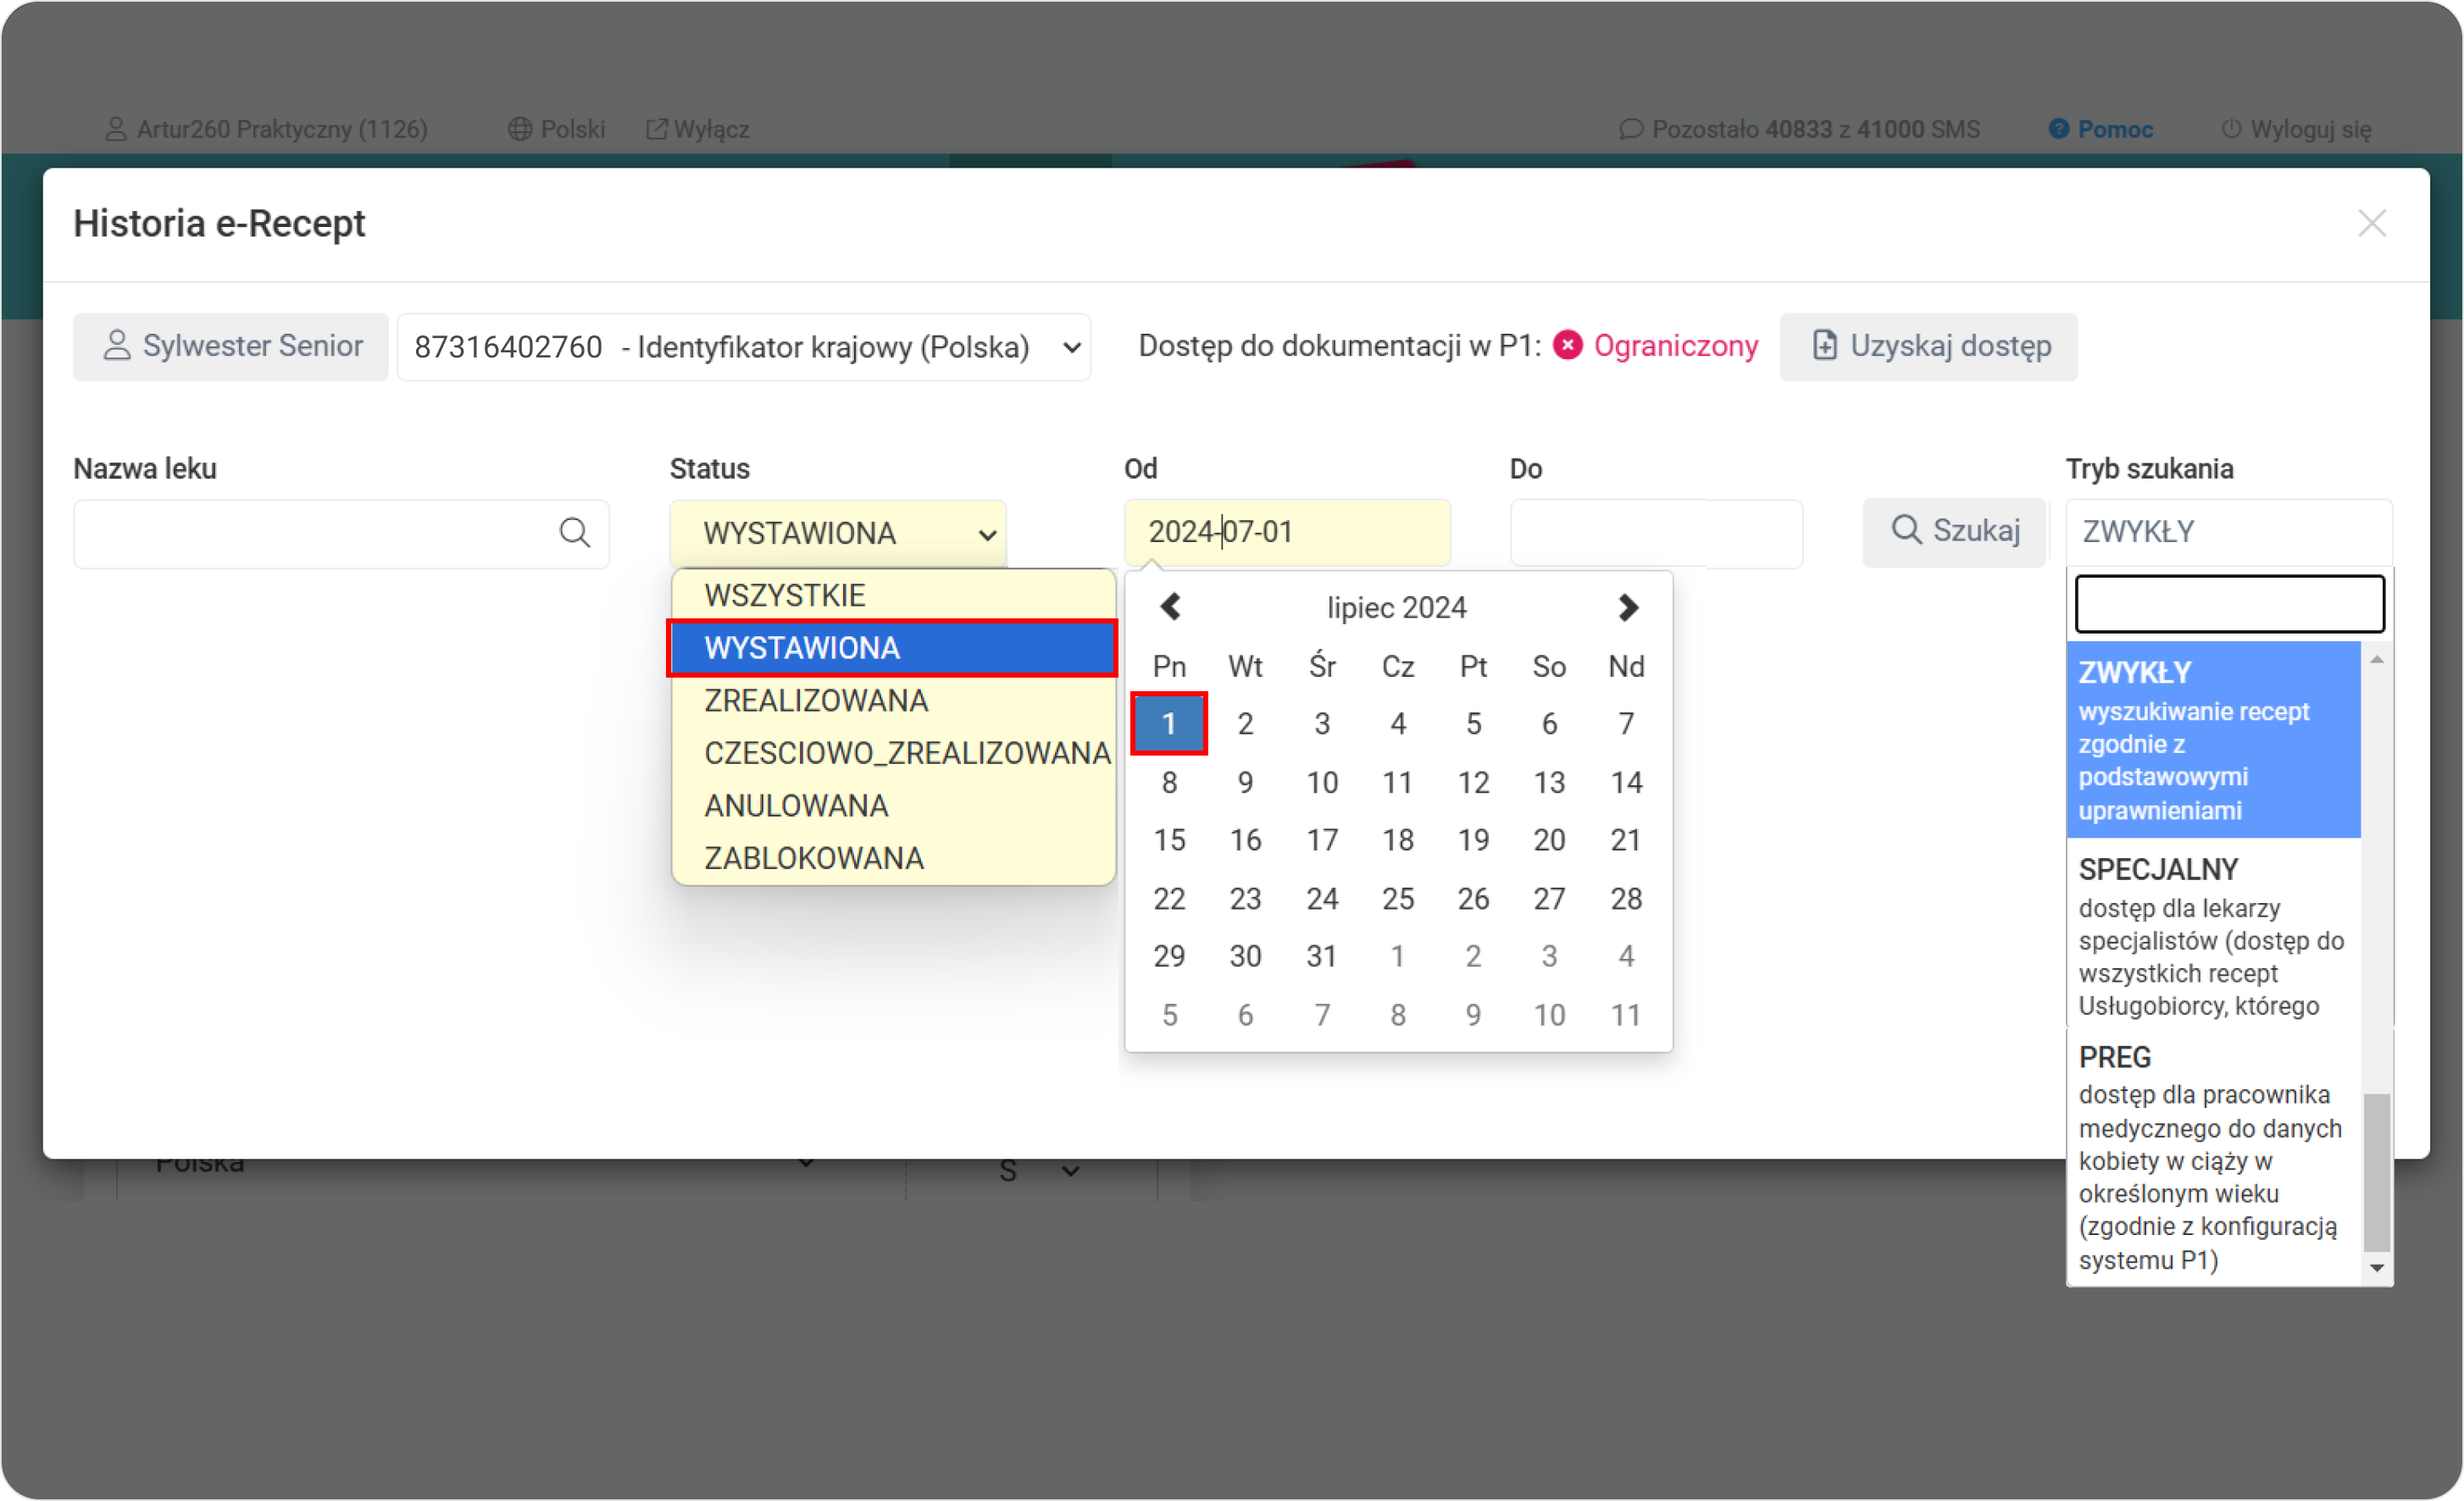
Task: Click the magnifier icon in Nazwa leku field
Action: tap(574, 533)
